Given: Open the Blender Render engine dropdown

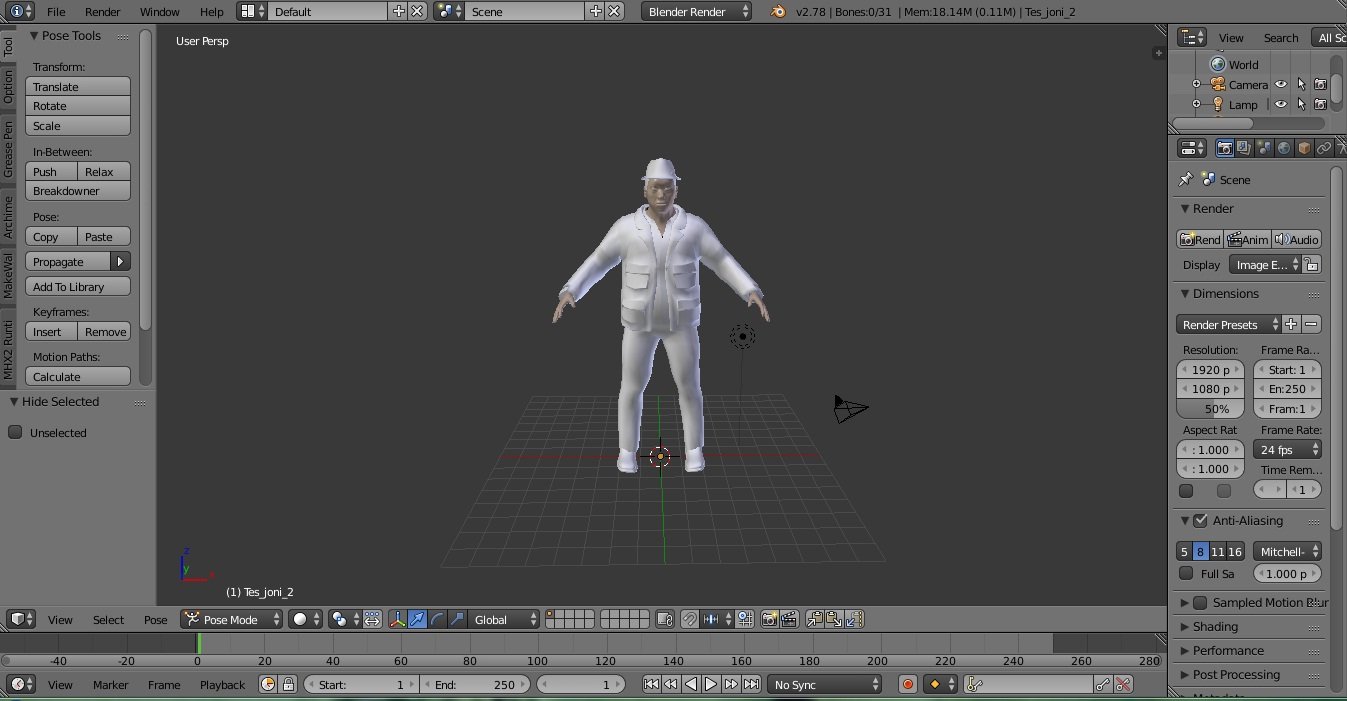Looking at the screenshot, I should [696, 11].
